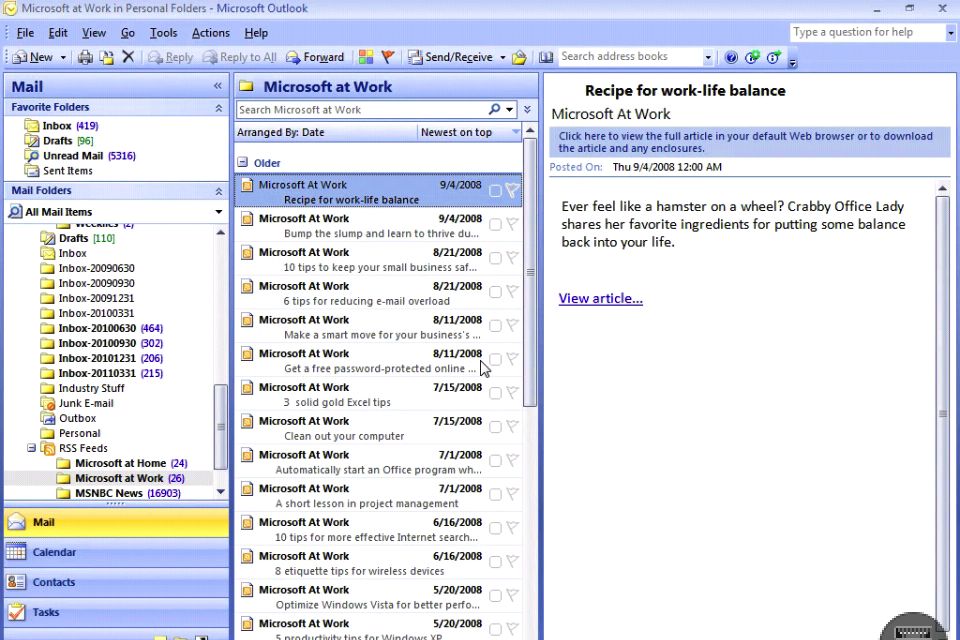Image resolution: width=960 pixels, height=640 pixels.
Task: Click the Send/Receive toolbar button
Action: pyautogui.click(x=451, y=57)
